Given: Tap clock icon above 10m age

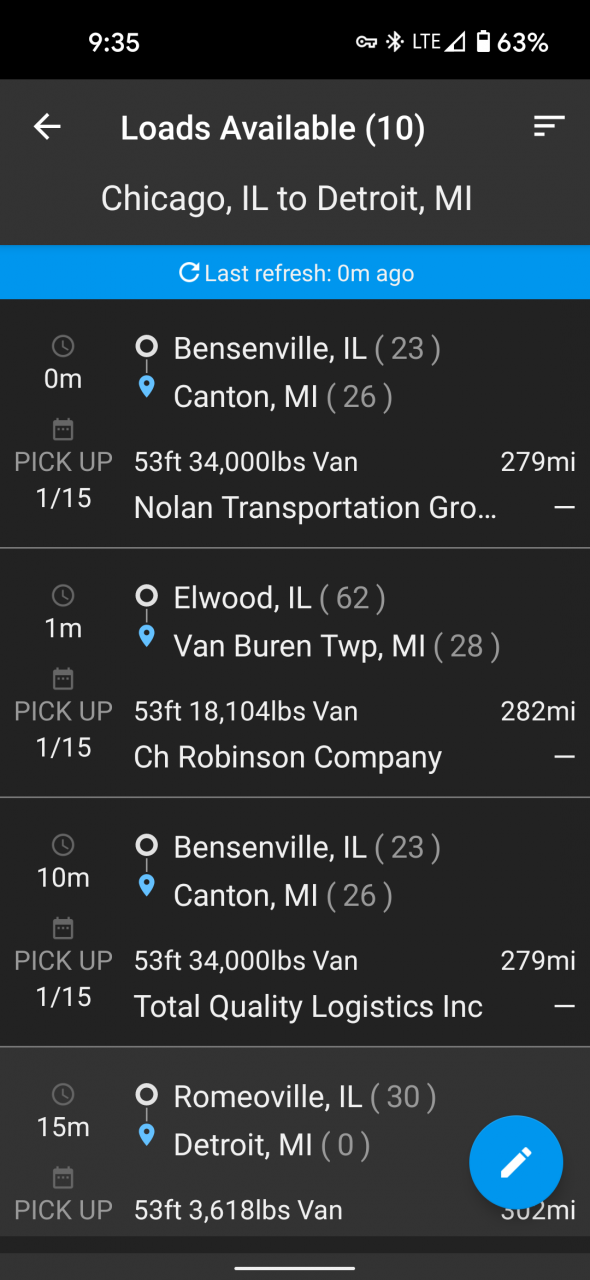Looking at the screenshot, I should point(63,846).
